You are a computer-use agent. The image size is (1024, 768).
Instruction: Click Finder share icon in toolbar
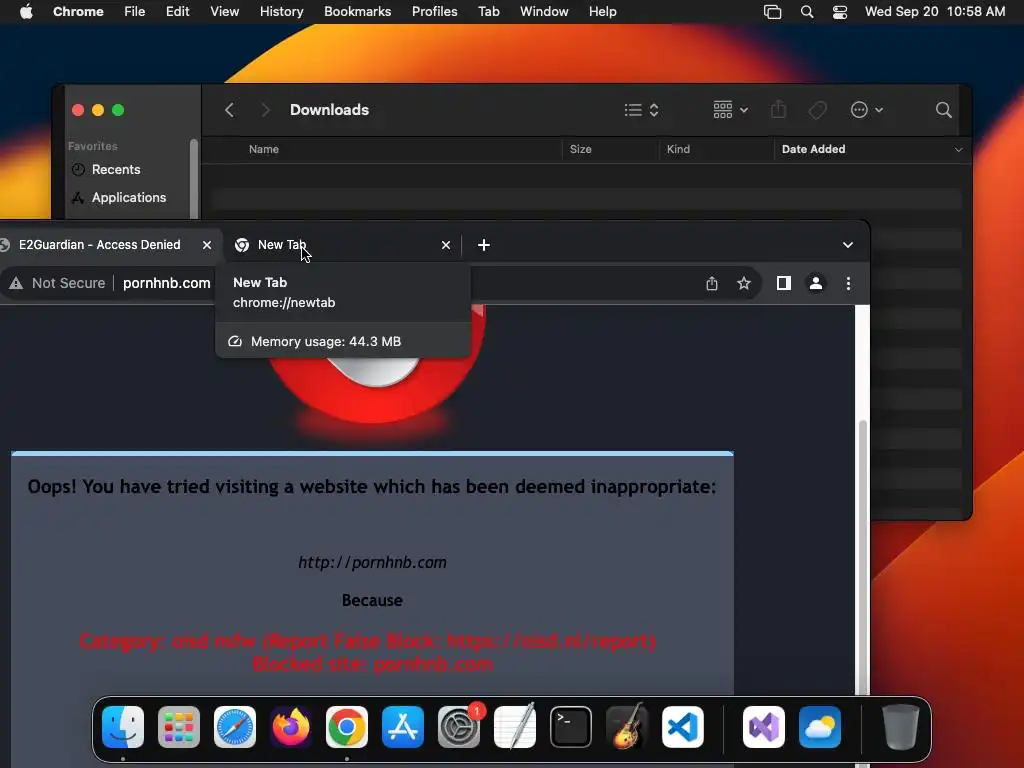point(778,109)
